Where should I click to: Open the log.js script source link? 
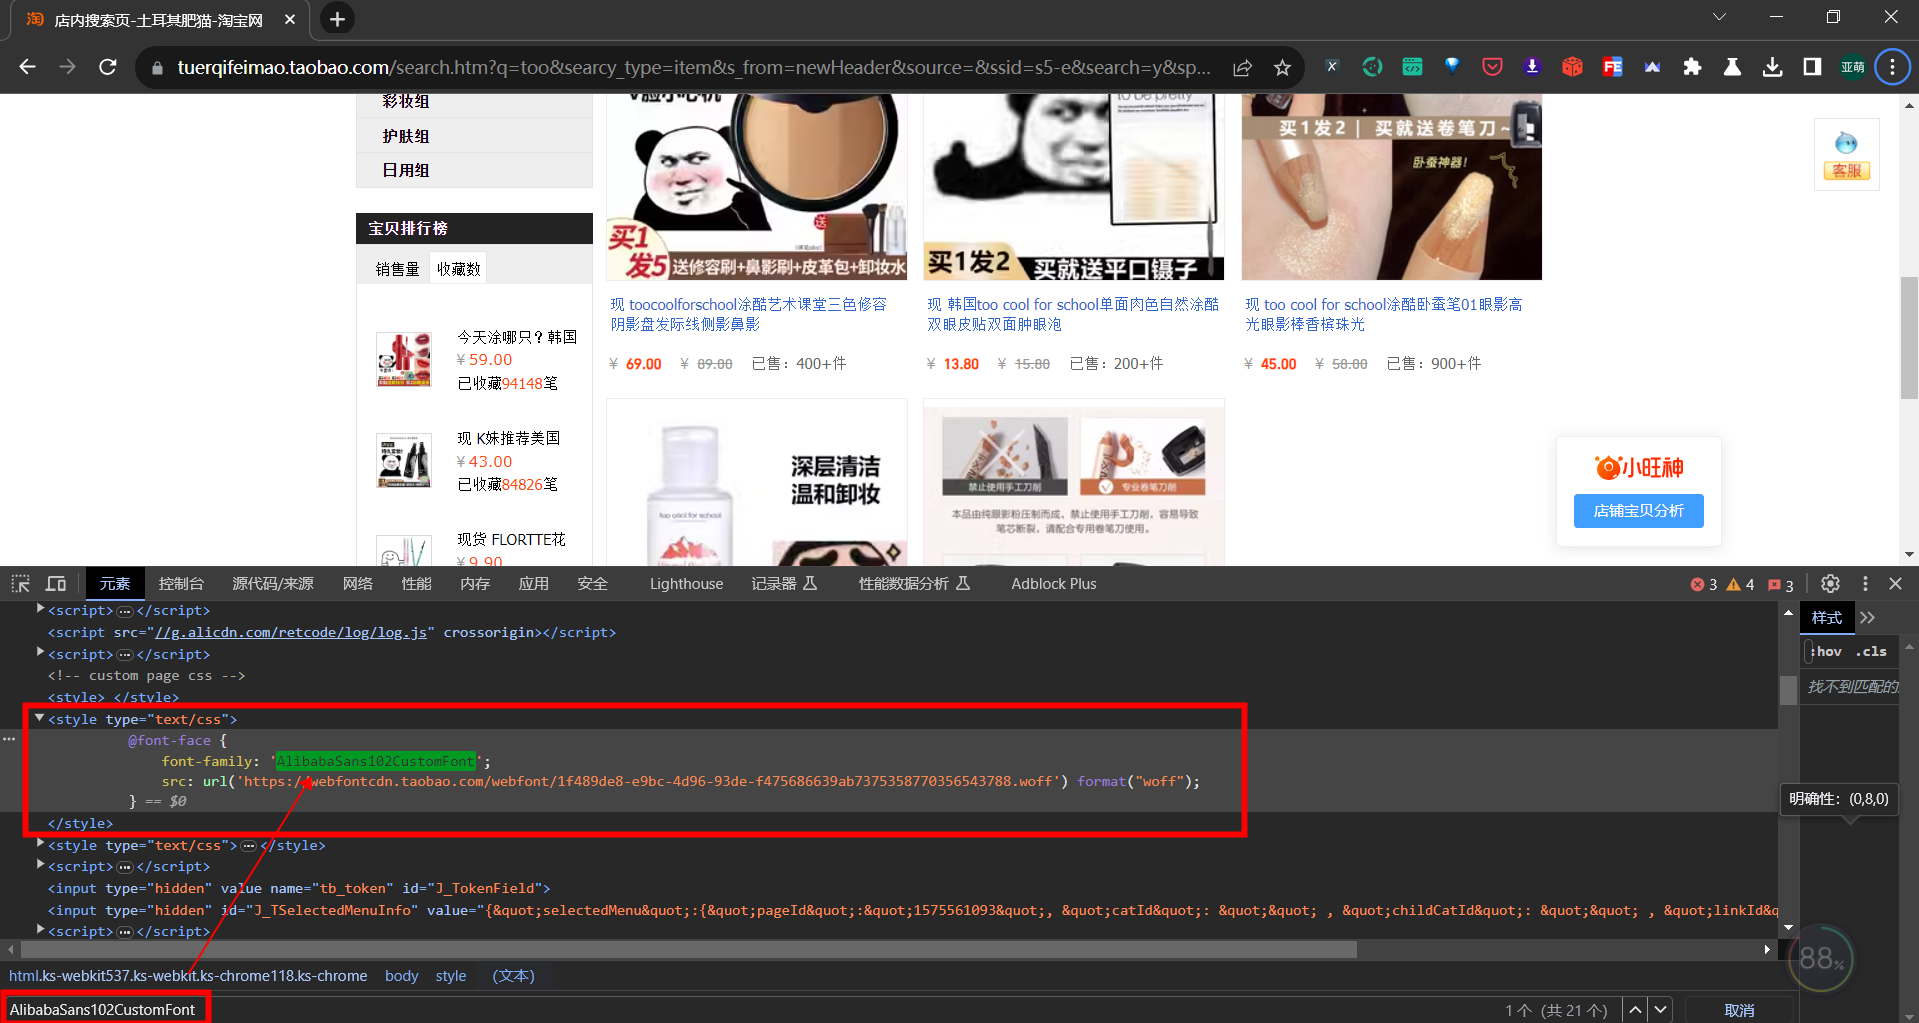tap(292, 632)
